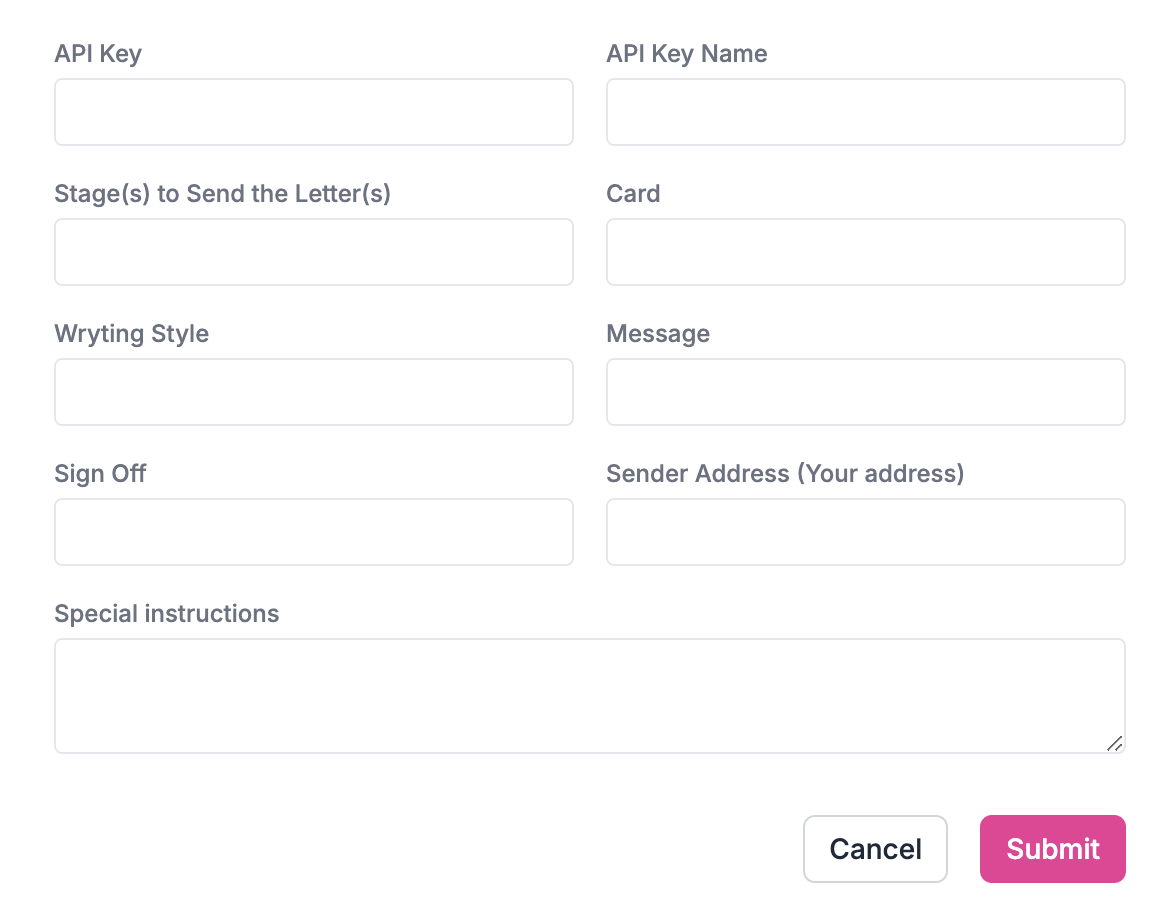Click the Wryting Style input field

(x=313, y=392)
